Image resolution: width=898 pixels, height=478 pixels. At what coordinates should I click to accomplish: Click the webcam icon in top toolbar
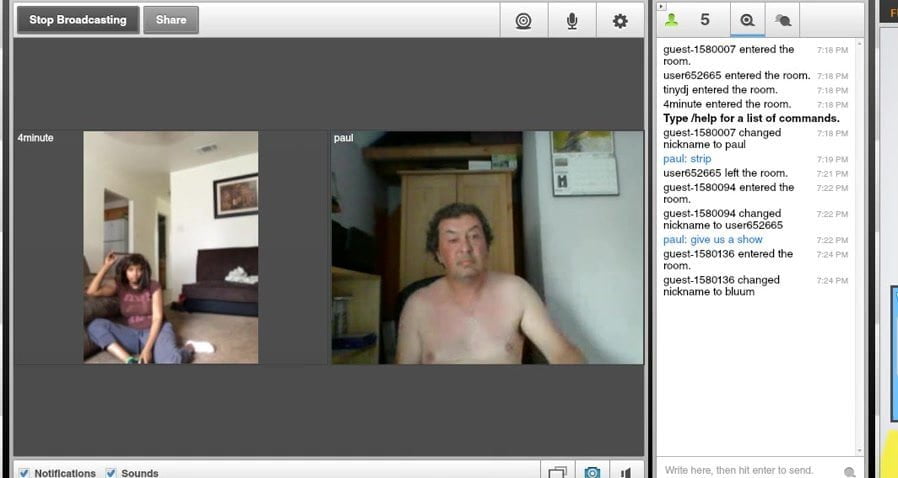point(522,20)
